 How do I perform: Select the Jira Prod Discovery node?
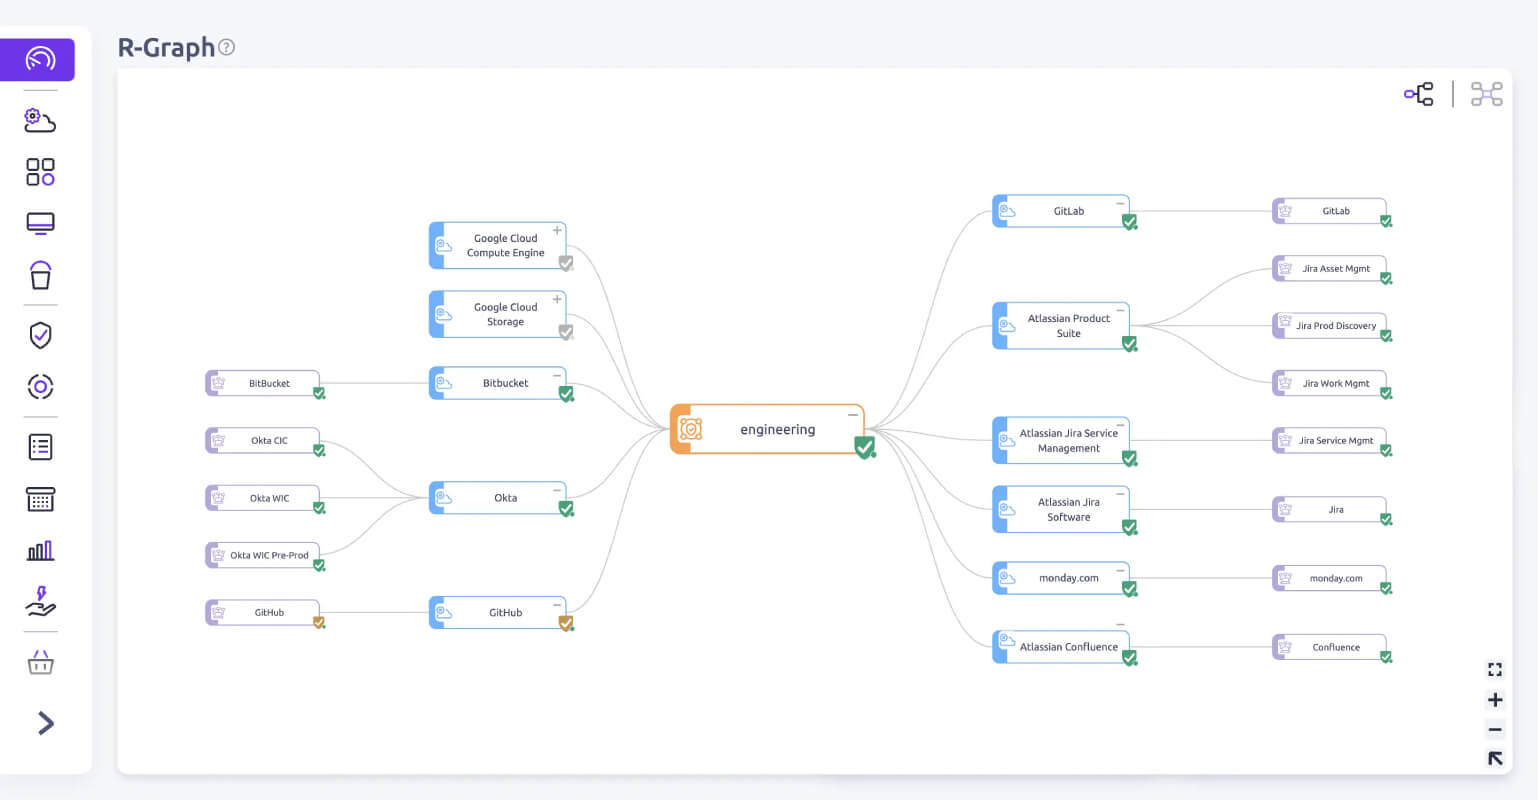click(x=1329, y=326)
